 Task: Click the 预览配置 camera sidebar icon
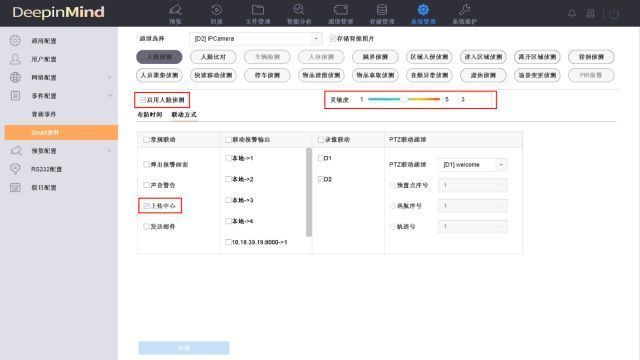pyautogui.click(x=16, y=151)
